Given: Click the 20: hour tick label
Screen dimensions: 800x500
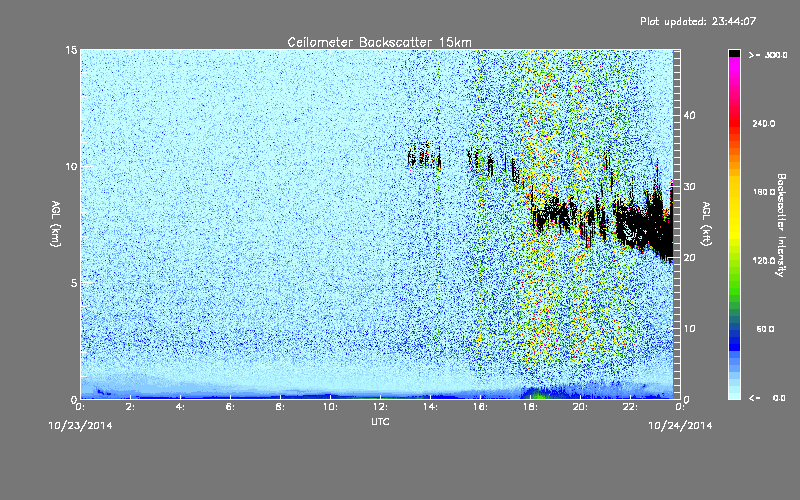Looking at the screenshot, I should (x=580, y=407).
